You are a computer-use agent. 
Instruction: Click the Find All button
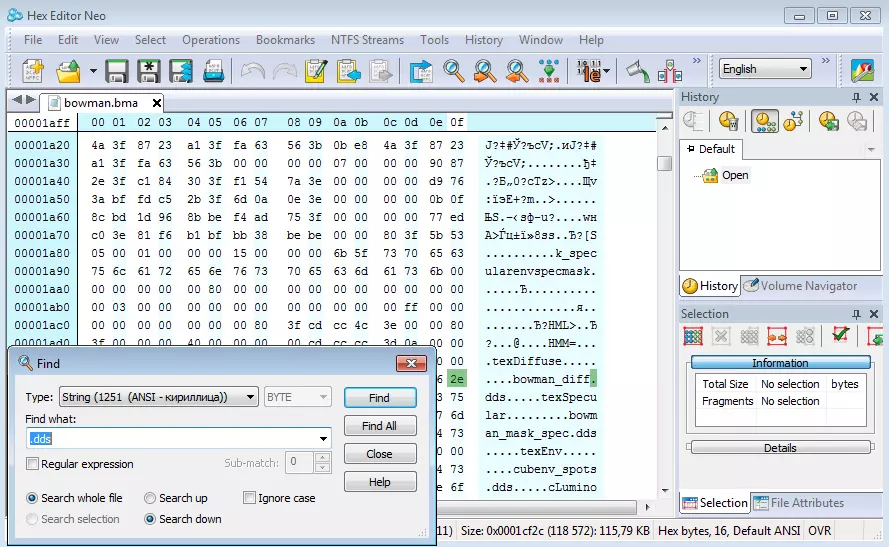point(379,426)
